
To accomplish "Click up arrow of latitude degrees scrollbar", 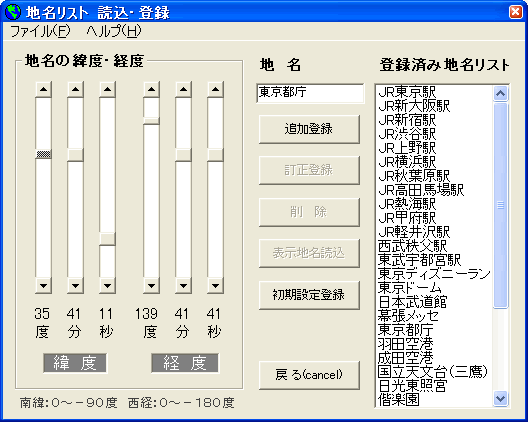I will (x=43, y=90).
